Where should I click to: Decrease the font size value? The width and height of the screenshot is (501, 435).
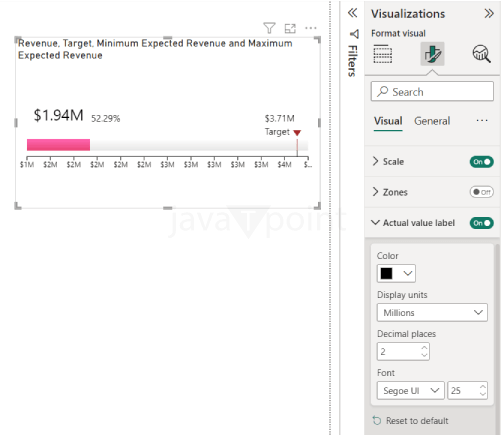[x=482, y=394]
